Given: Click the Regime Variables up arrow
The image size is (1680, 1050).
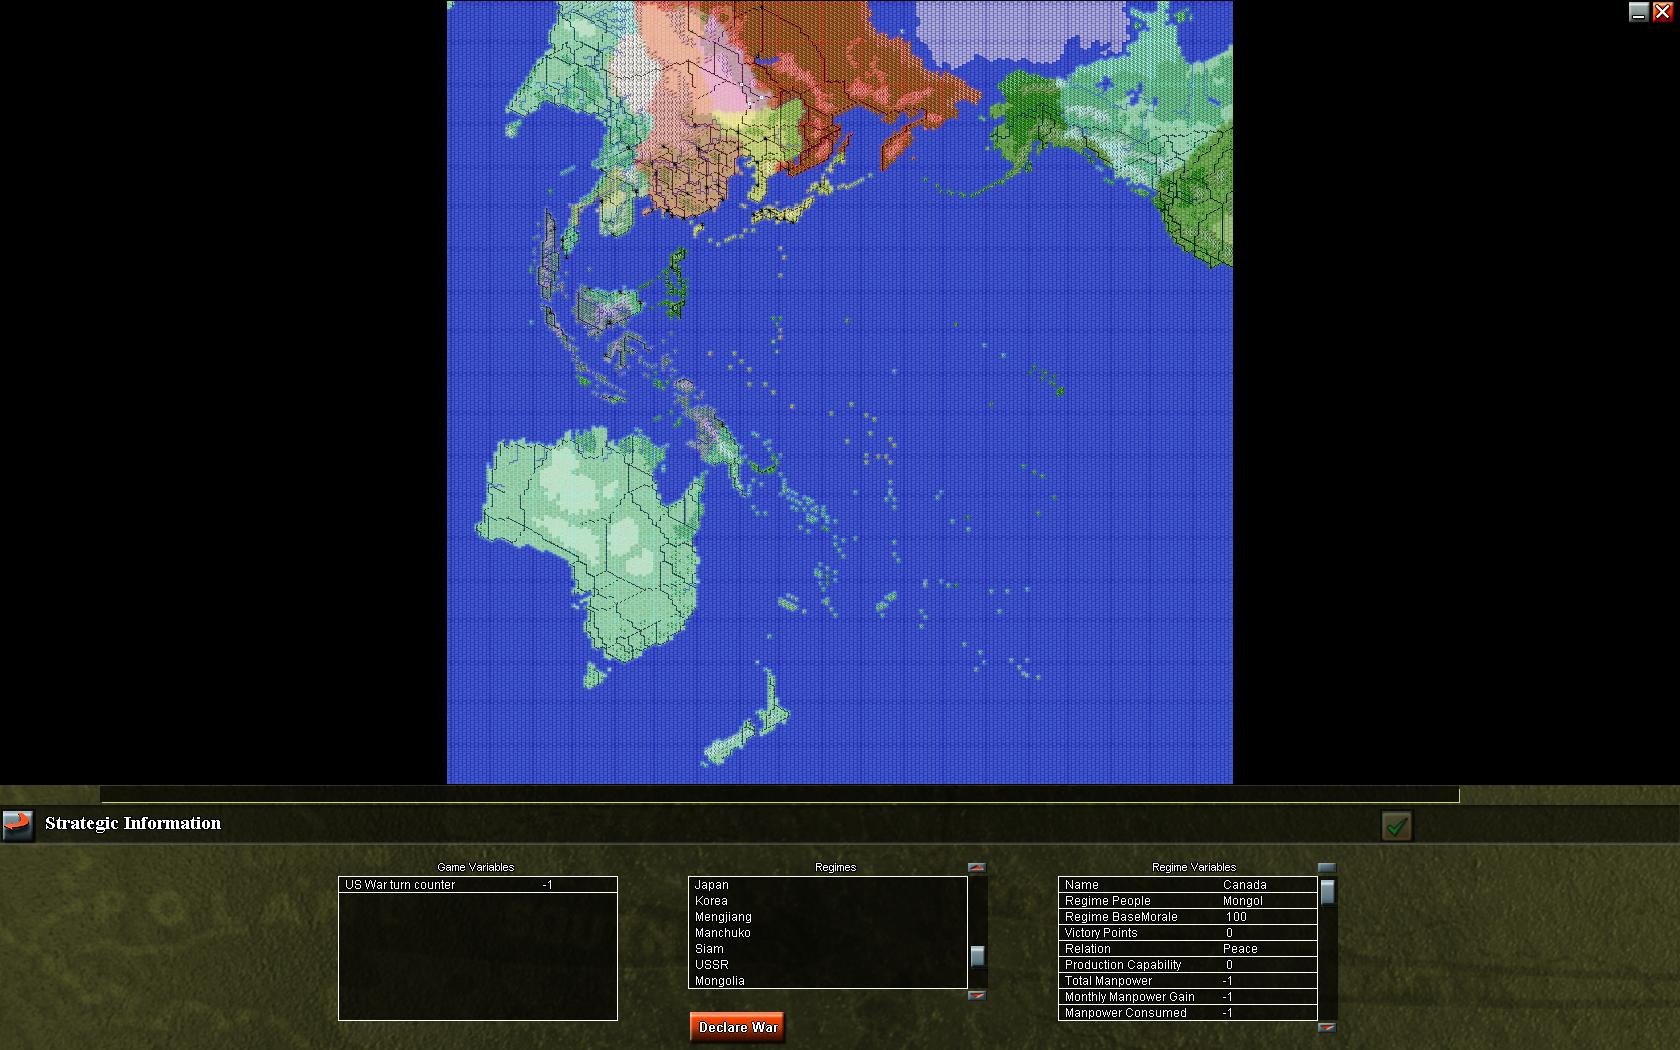Looking at the screenshot, I should tap(1327, 867).
